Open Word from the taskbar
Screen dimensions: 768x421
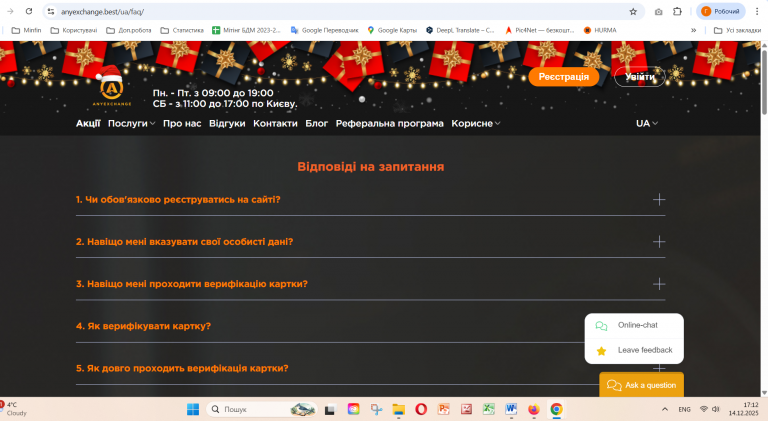511,409
